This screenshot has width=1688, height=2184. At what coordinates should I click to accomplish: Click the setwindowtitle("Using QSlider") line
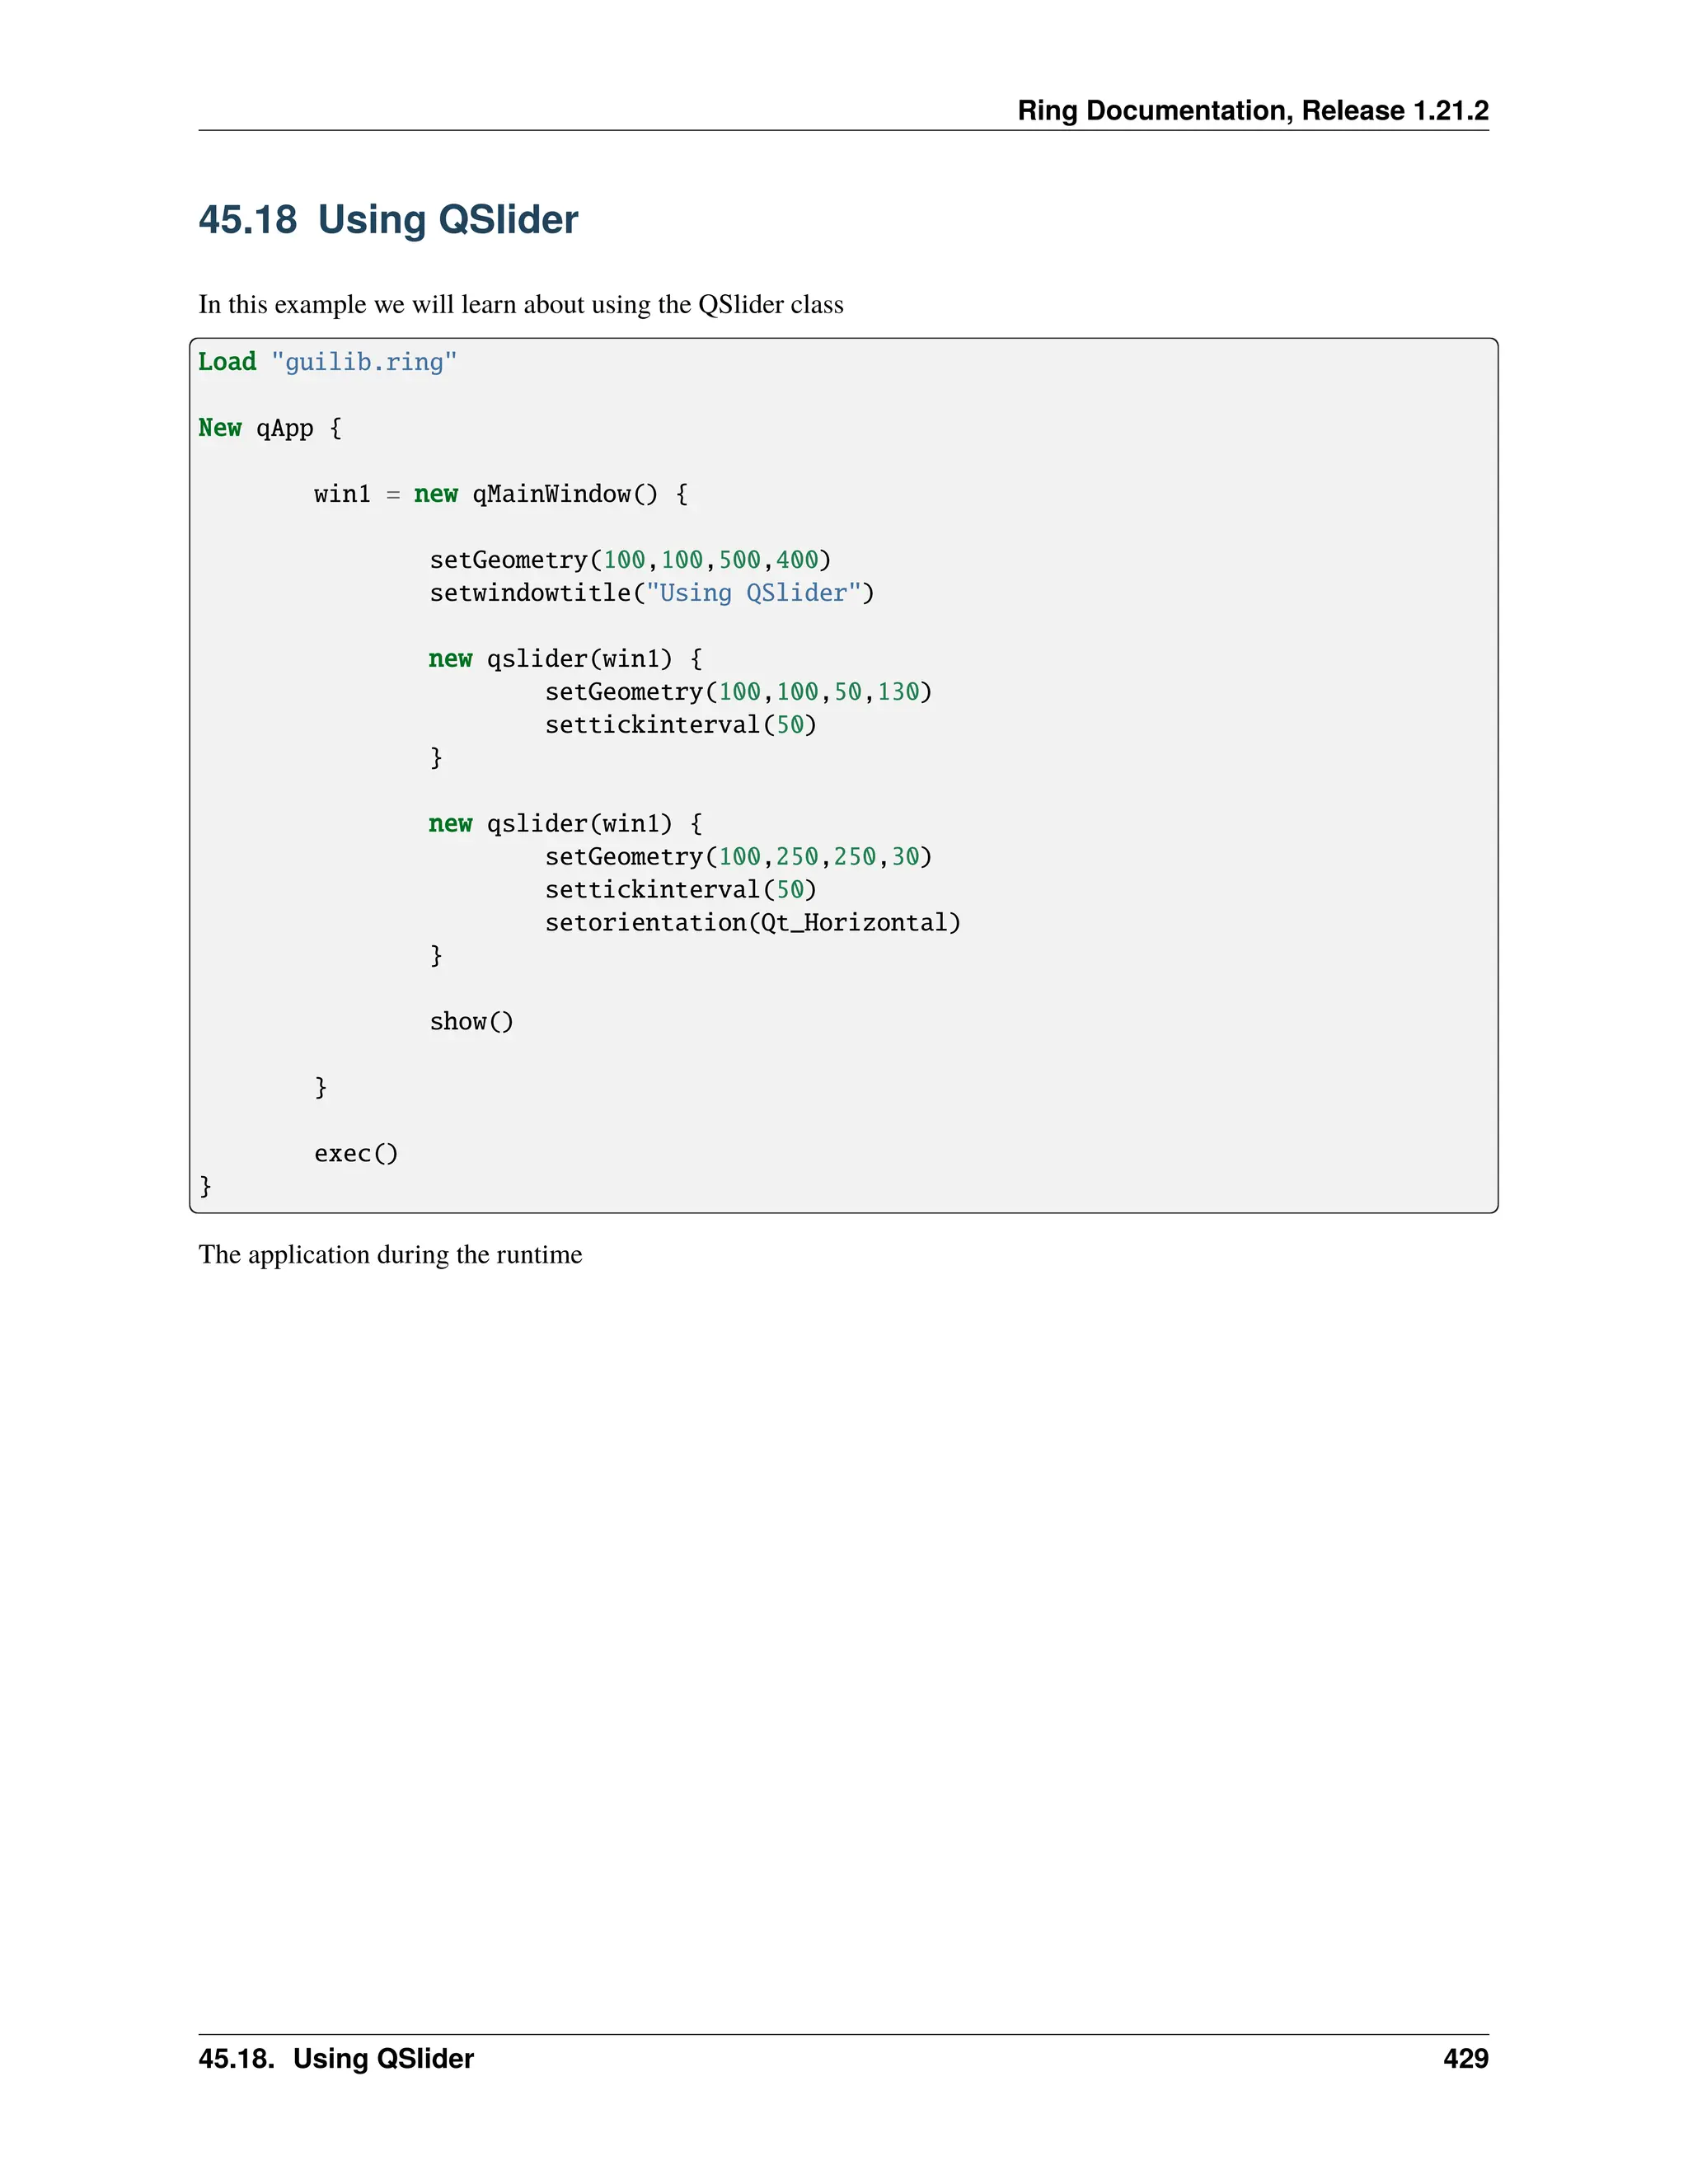651,593
